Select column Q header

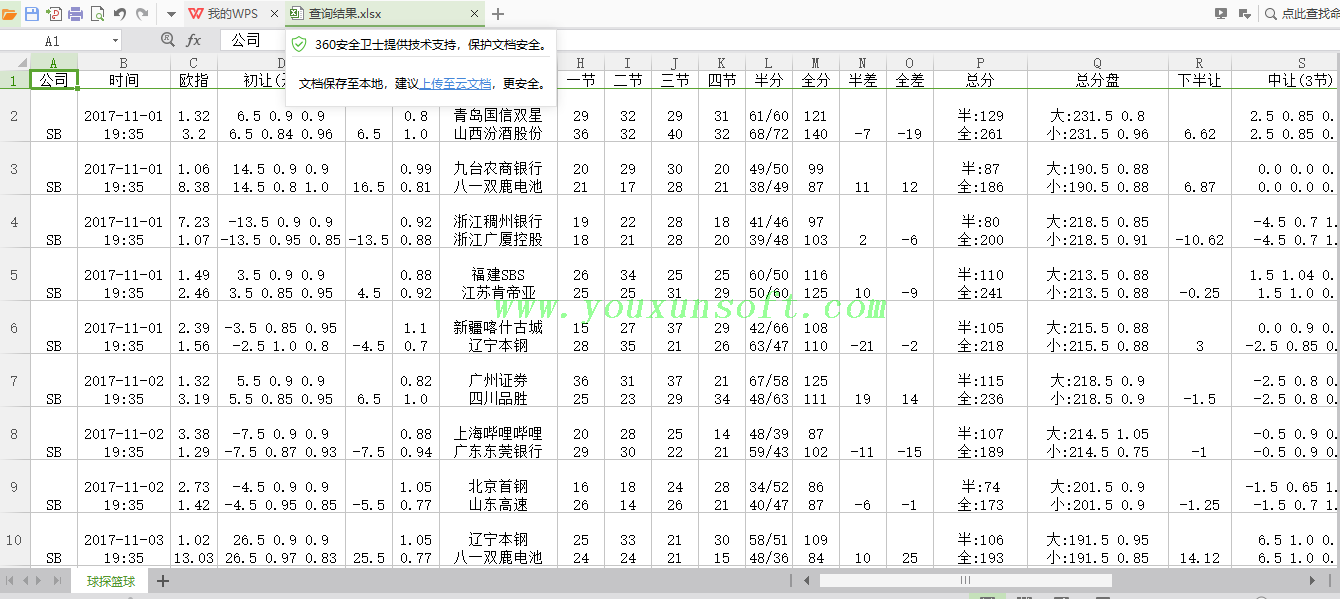point(1097,62)
